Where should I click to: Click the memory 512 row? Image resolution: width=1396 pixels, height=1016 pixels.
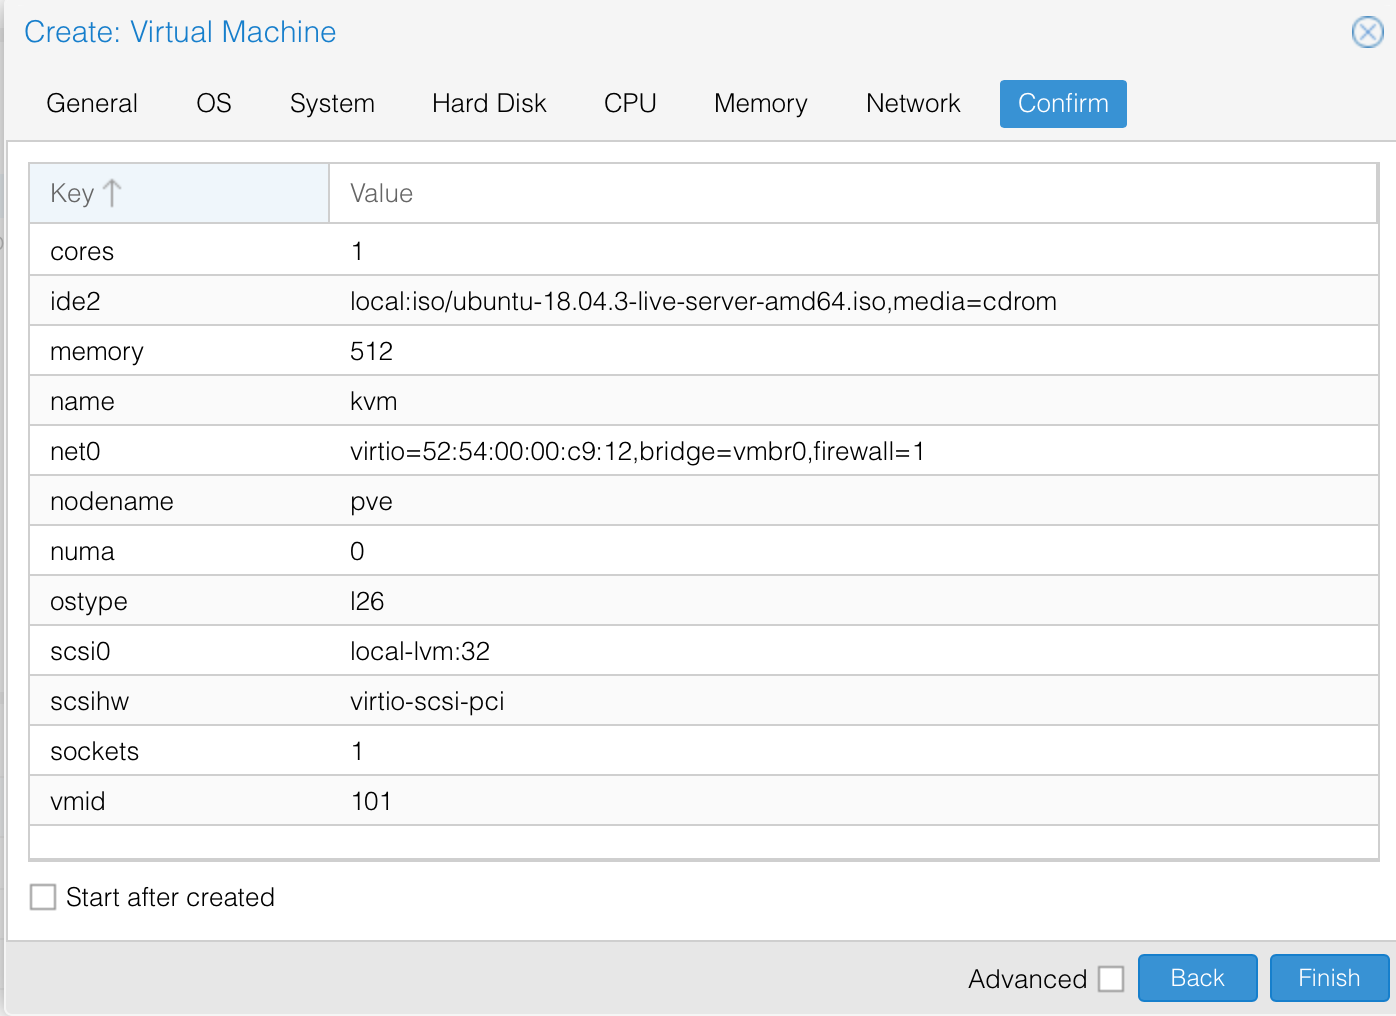pos(371,351)
